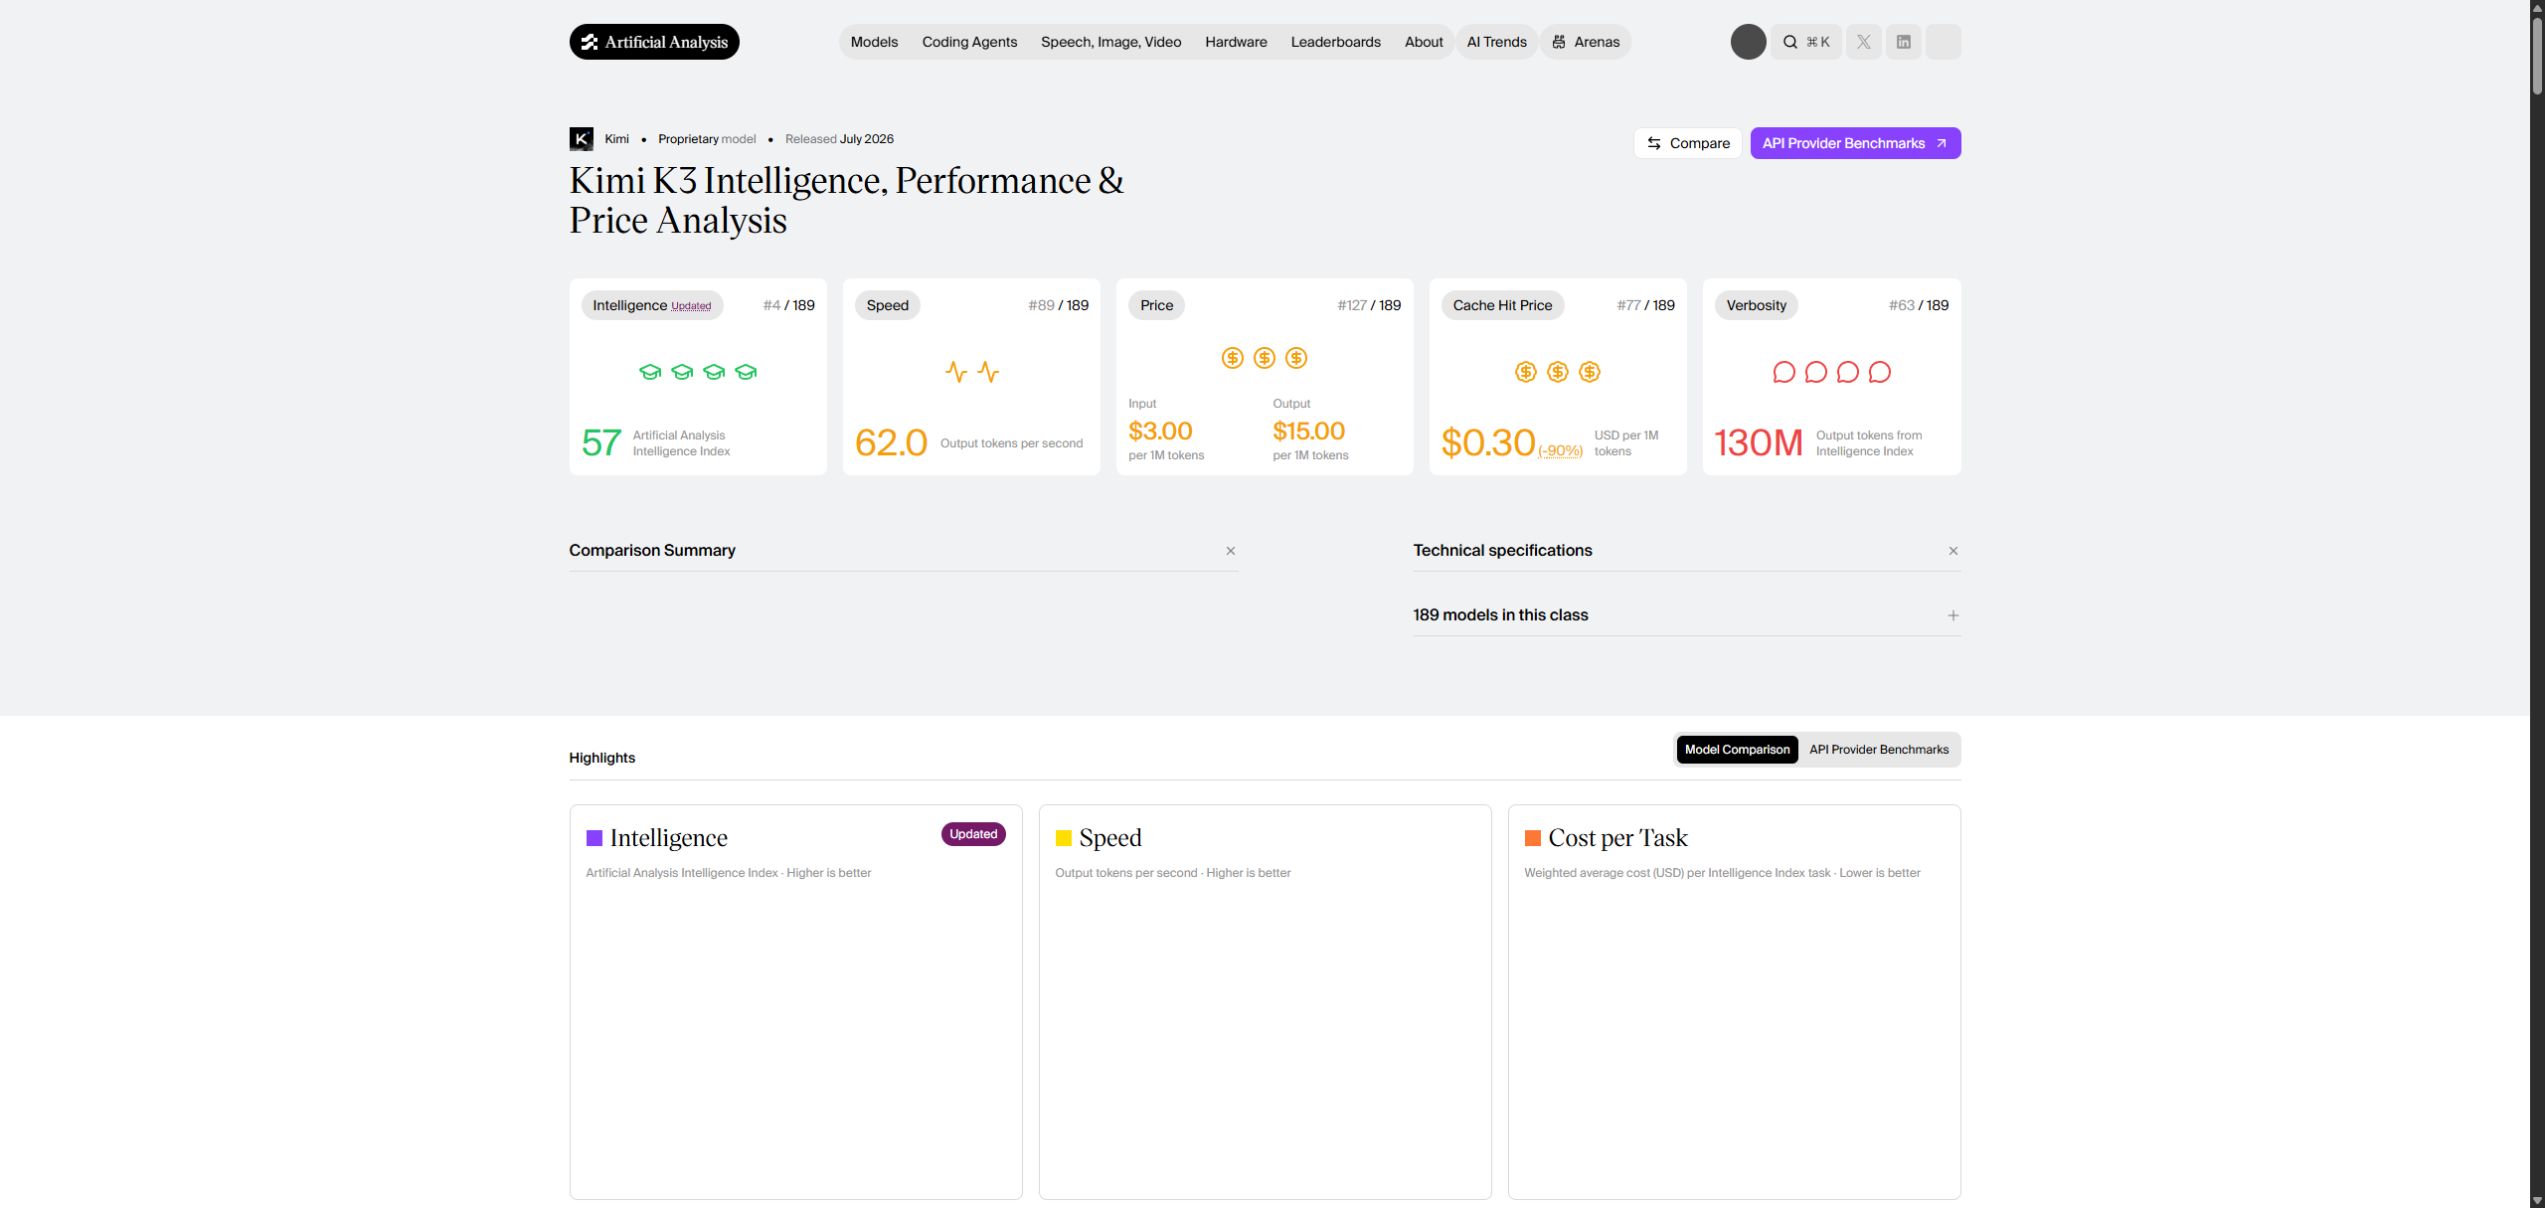
Task: Click first dollar coin in Cache Hit card
Action: tap(1525, 372)
